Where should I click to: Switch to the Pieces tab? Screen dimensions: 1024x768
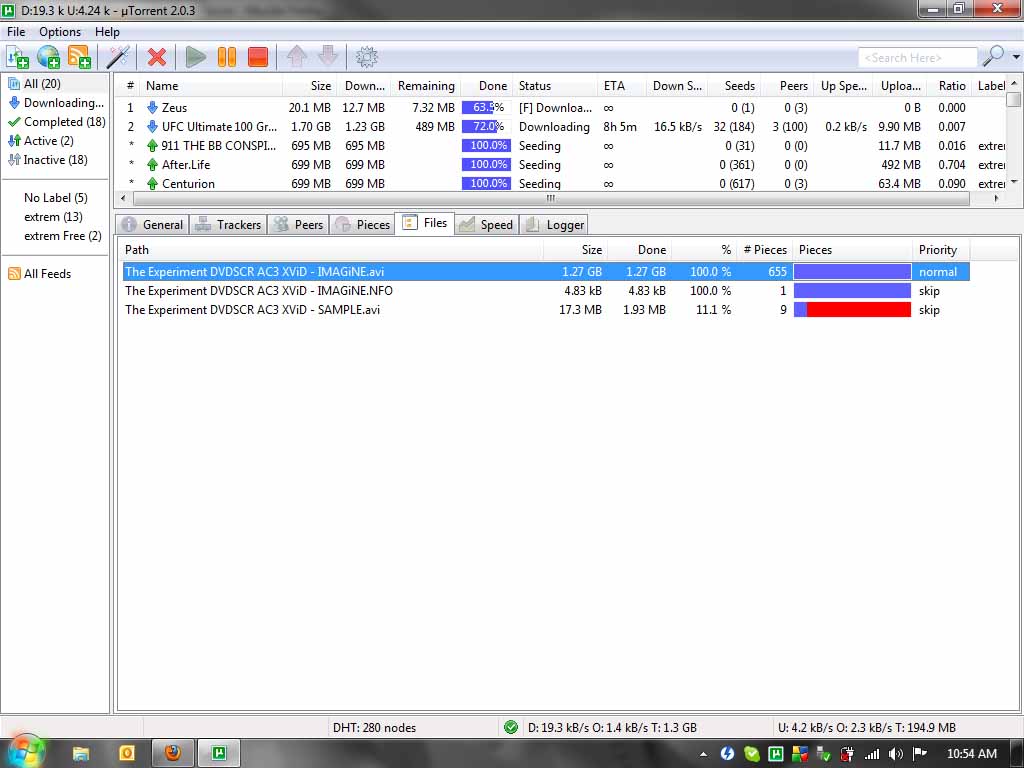tap(362, 225)
